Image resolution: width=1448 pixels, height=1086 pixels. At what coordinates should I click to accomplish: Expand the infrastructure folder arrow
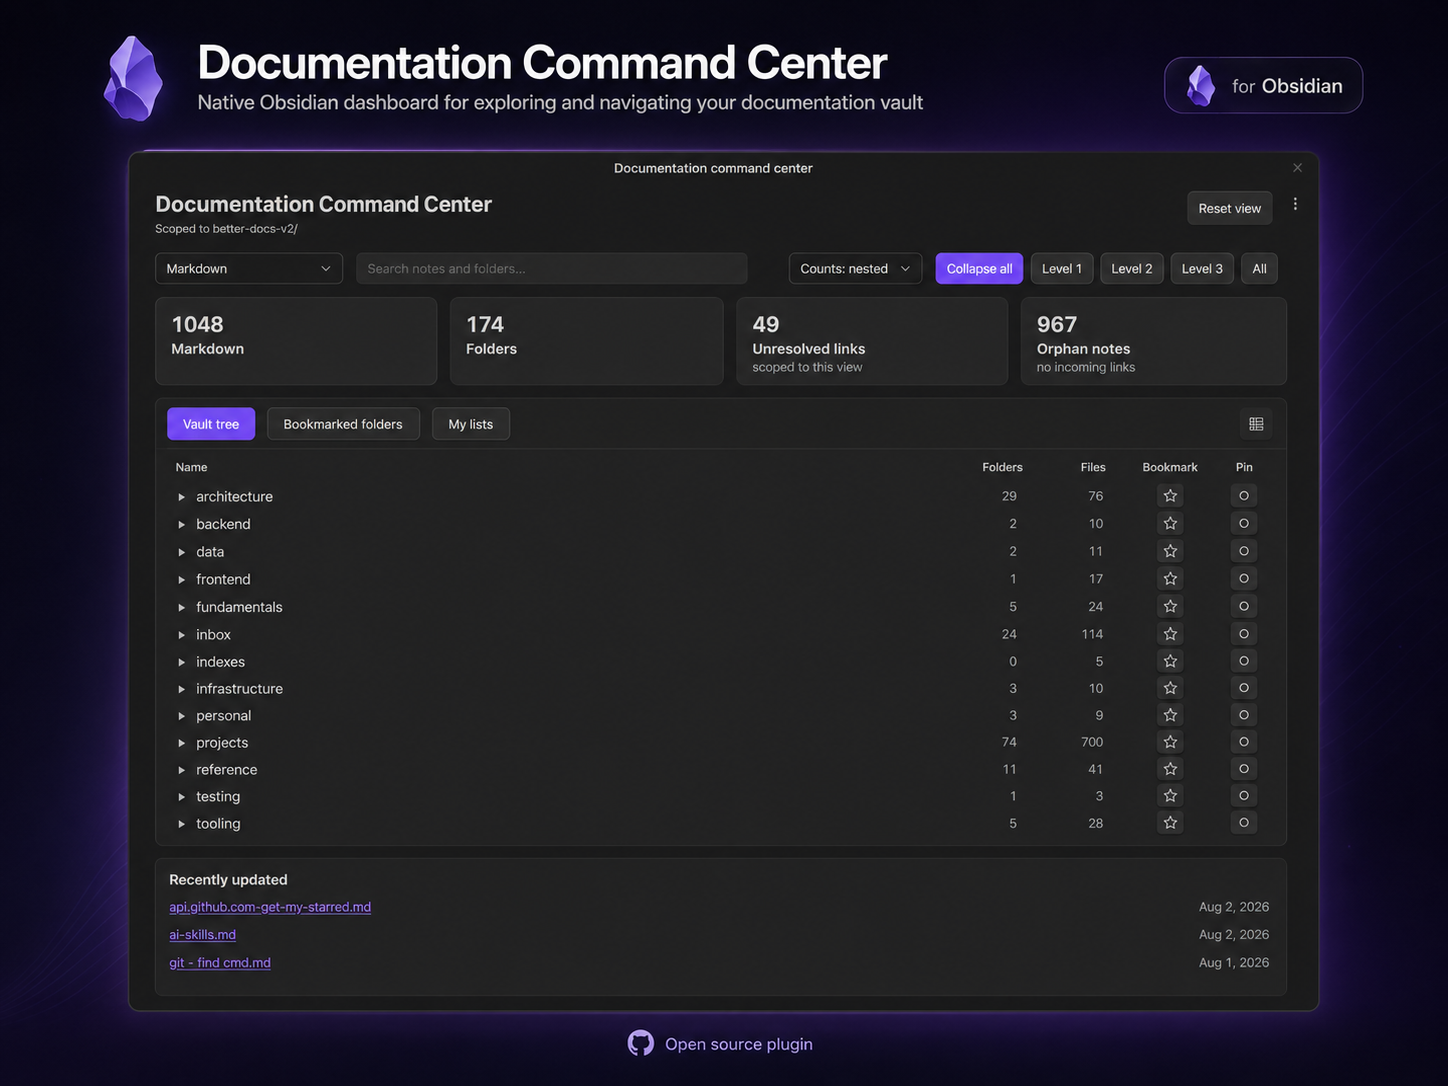pyautogui.click(x=181, y=689)
